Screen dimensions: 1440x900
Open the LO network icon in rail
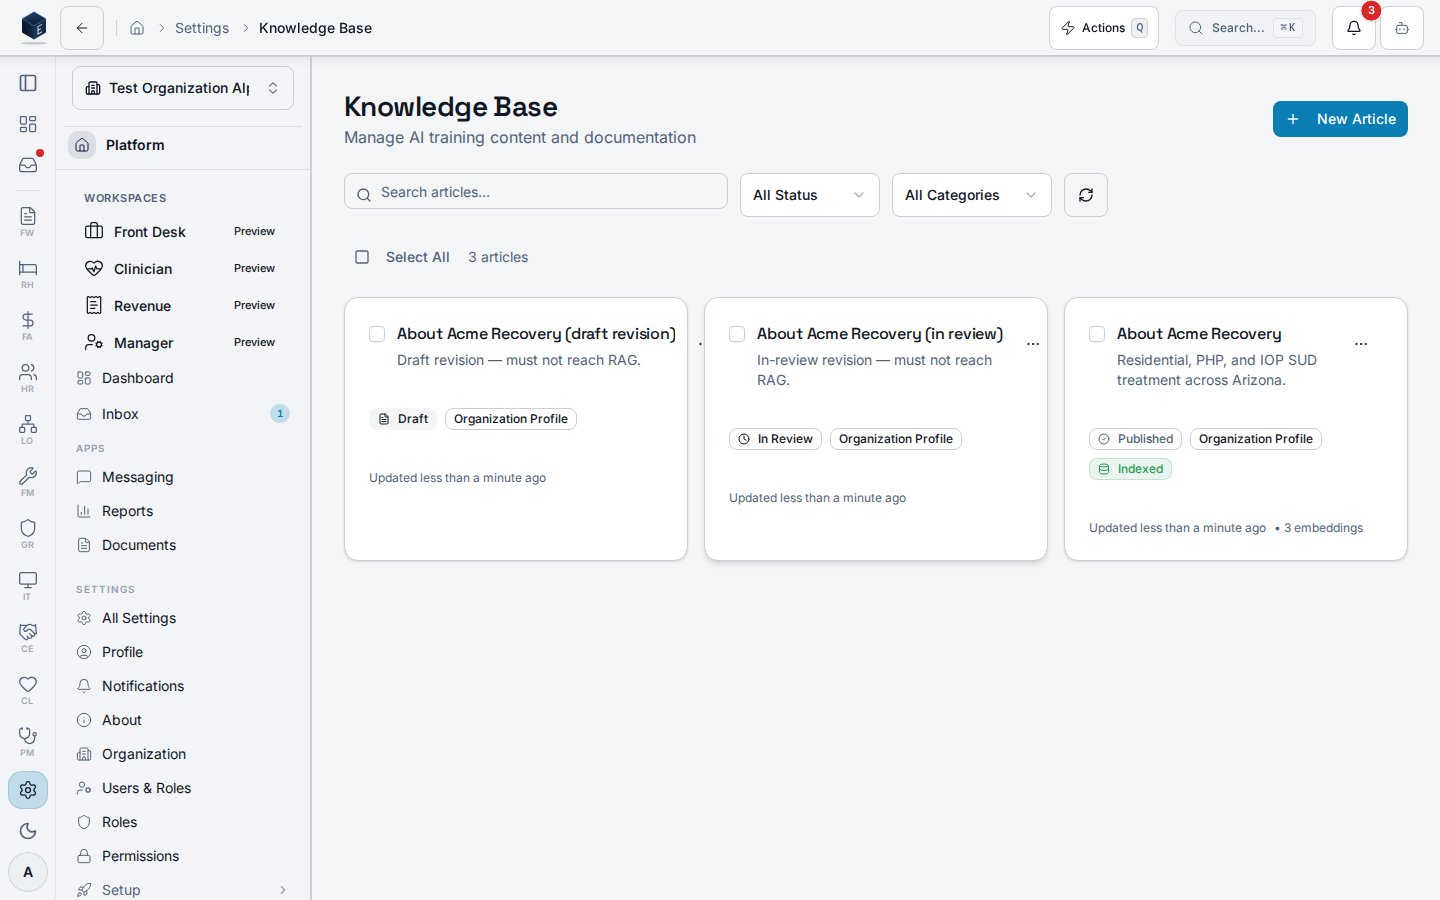pos(28,428)
